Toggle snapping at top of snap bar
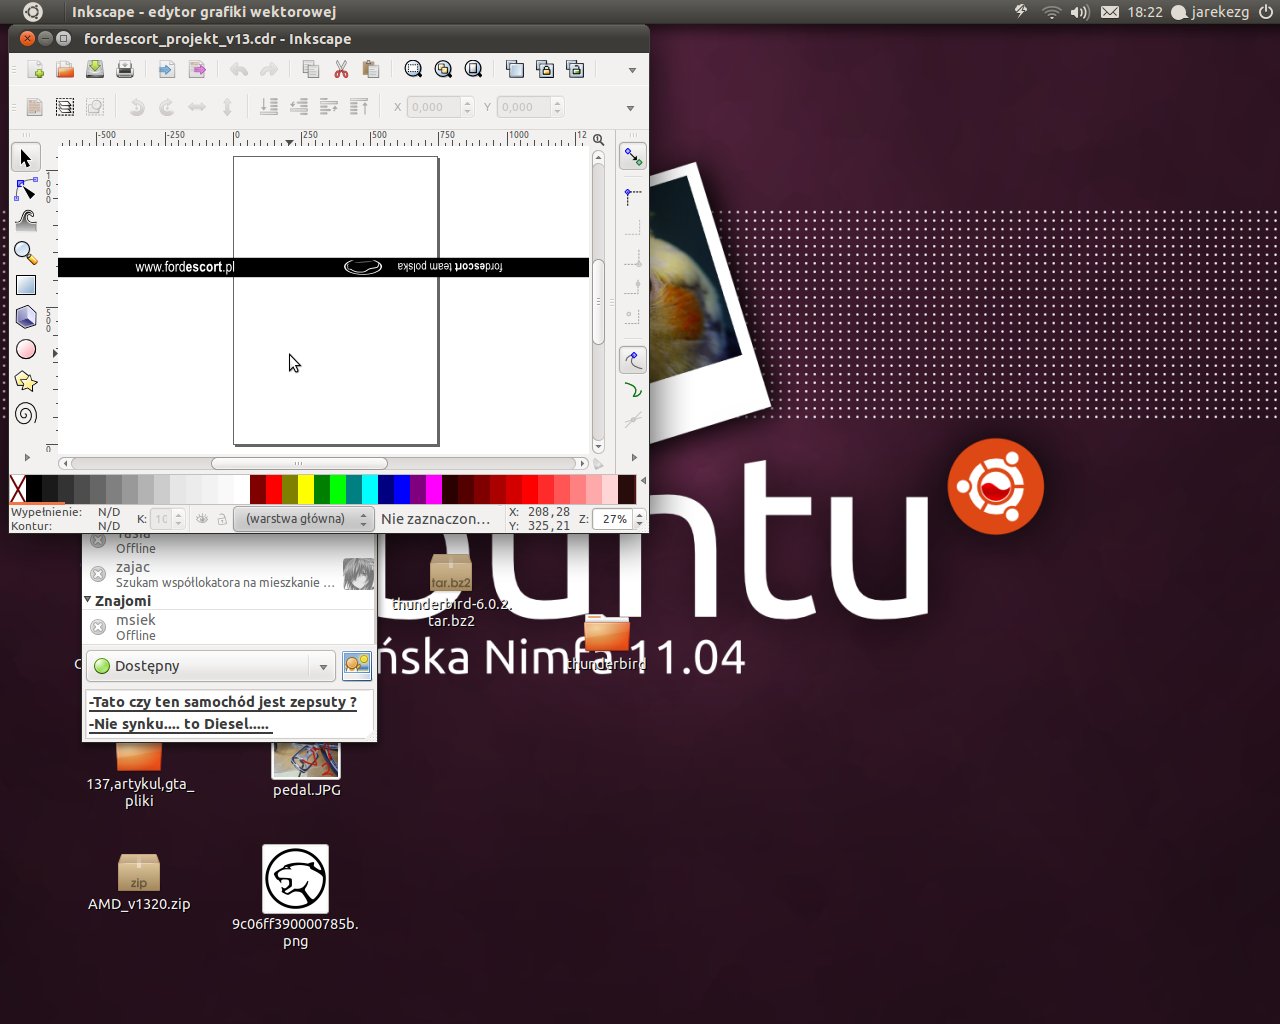Viewport: 1280px width, 1024px height. 632,156
